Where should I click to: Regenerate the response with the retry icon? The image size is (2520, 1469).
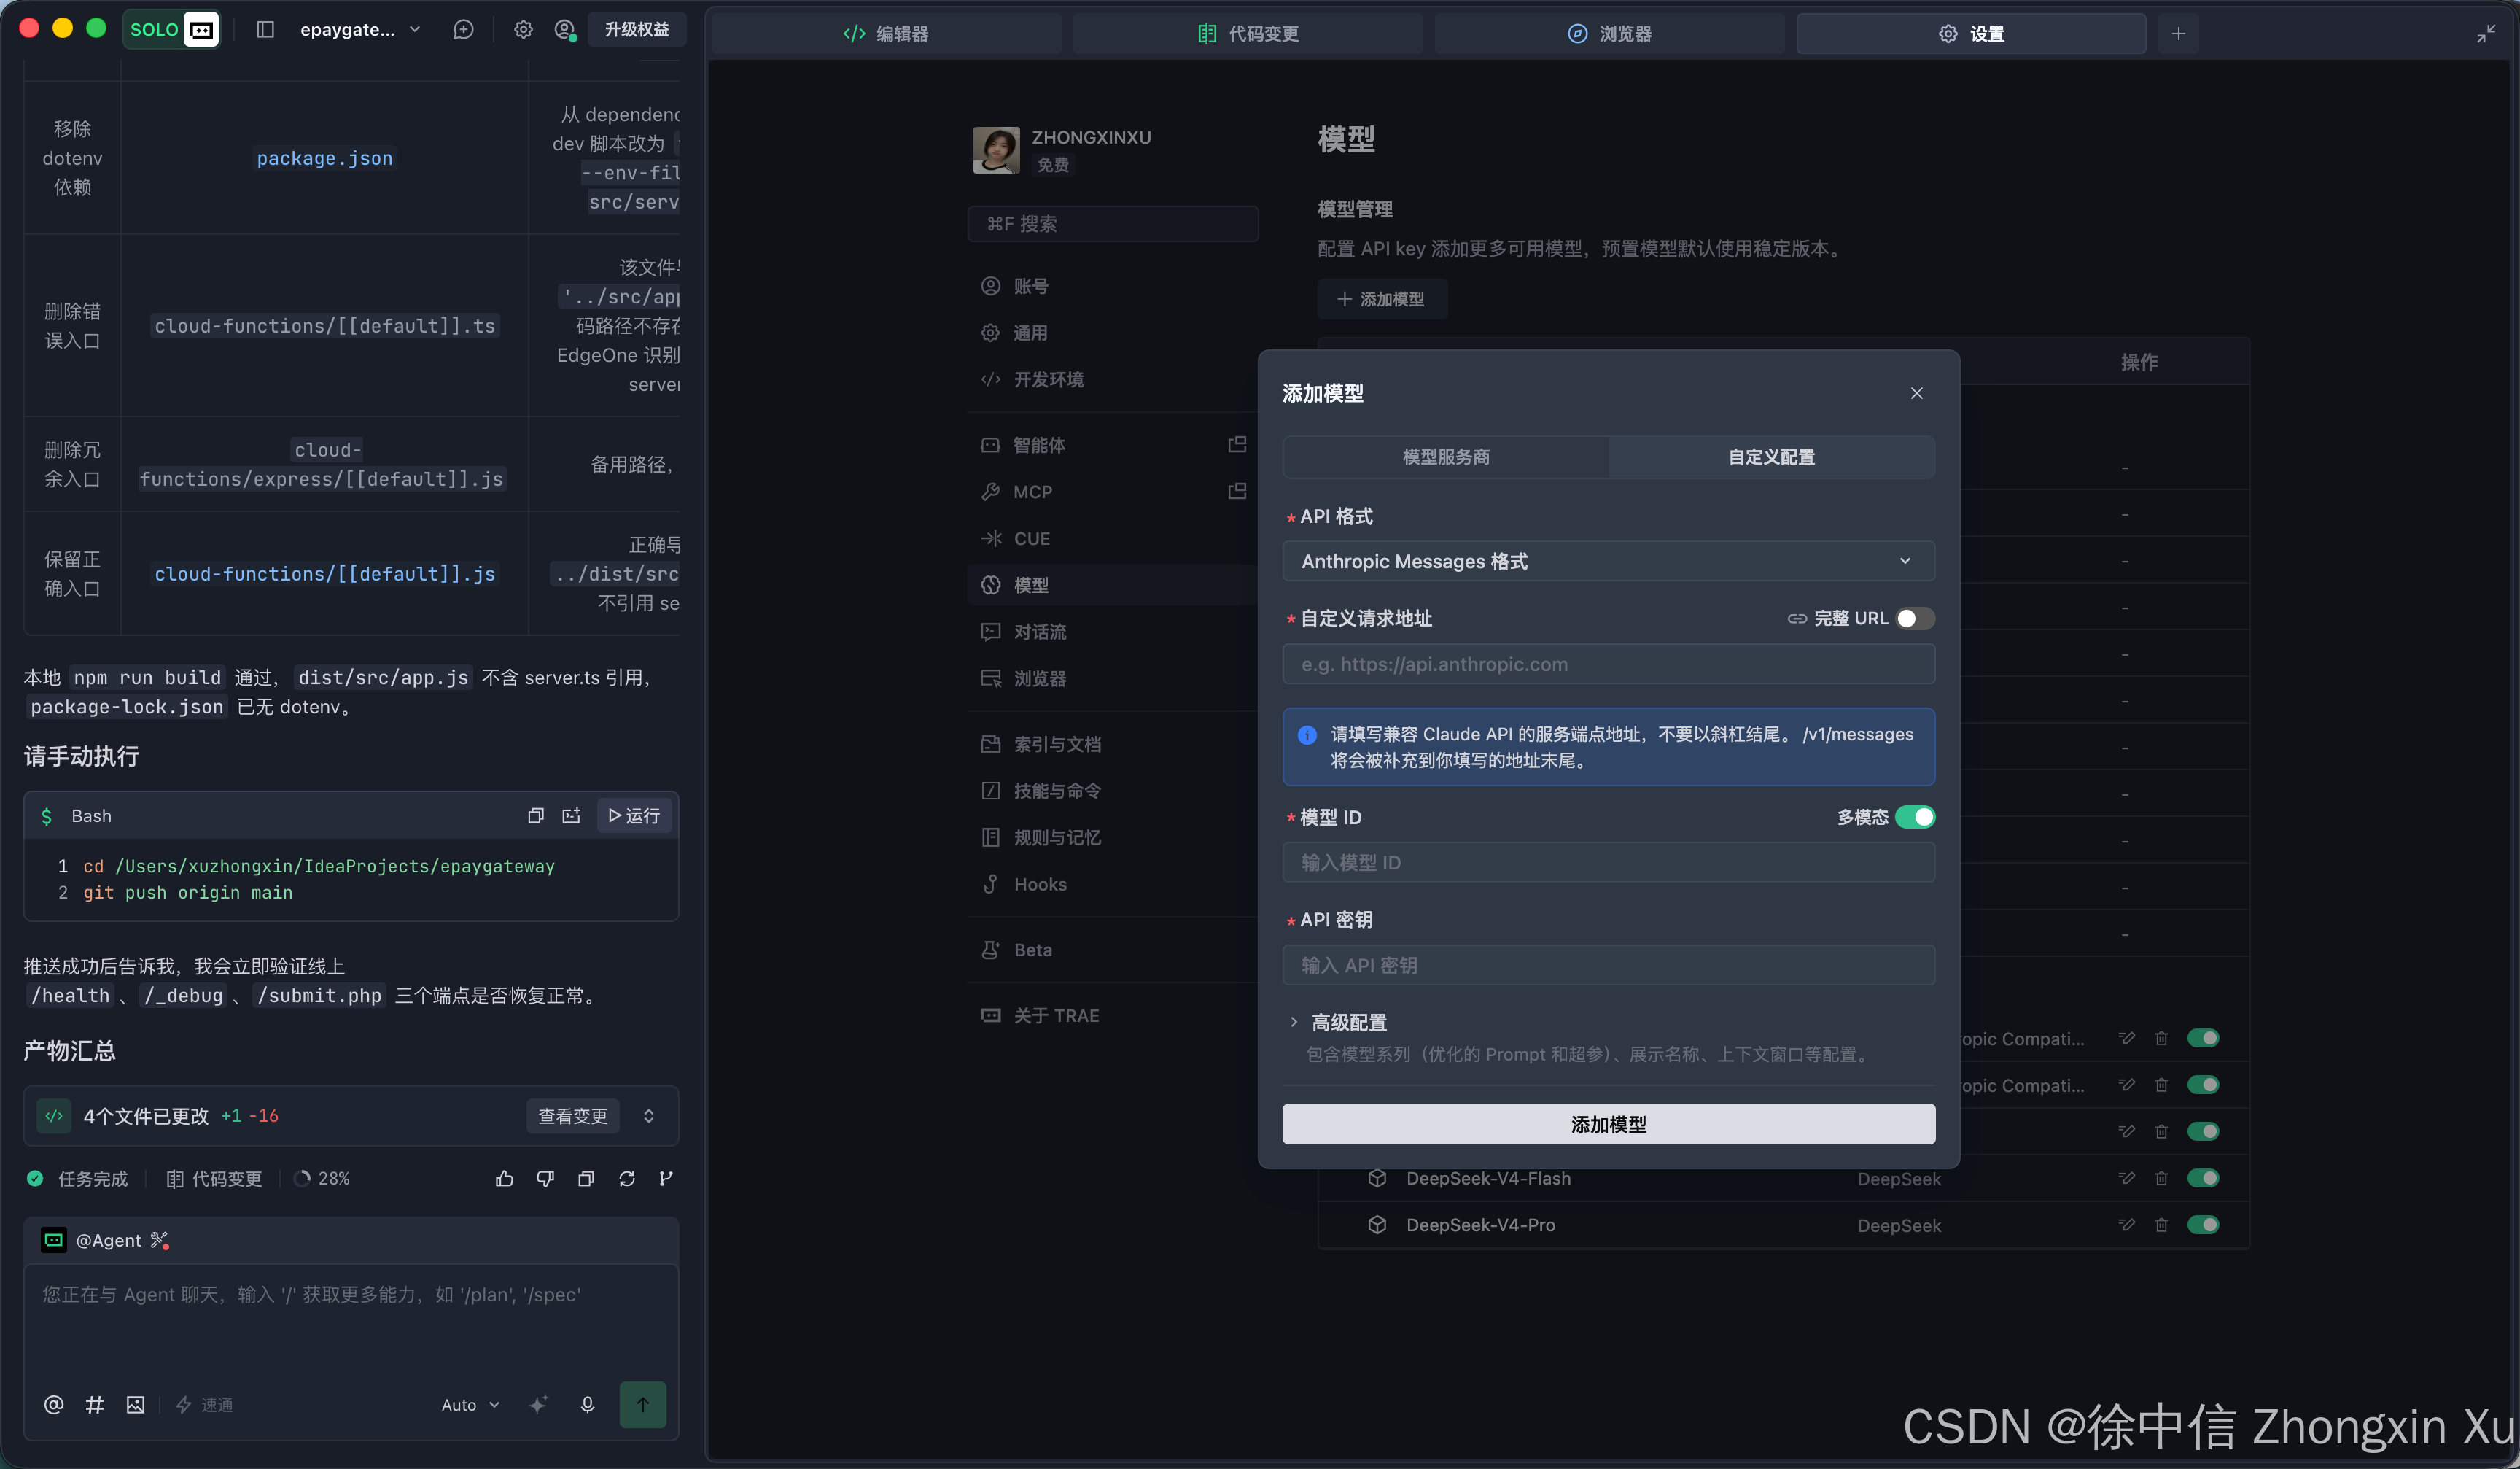(x=627, y=1179)
